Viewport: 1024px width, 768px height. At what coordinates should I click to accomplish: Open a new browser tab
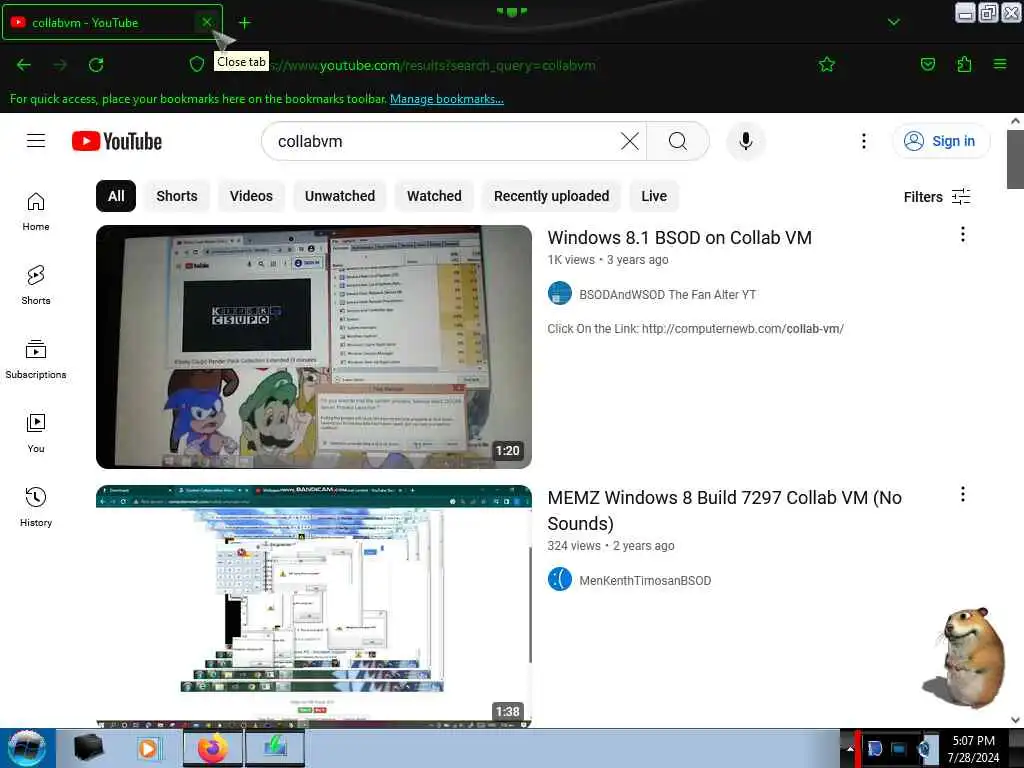click(244, 23)
